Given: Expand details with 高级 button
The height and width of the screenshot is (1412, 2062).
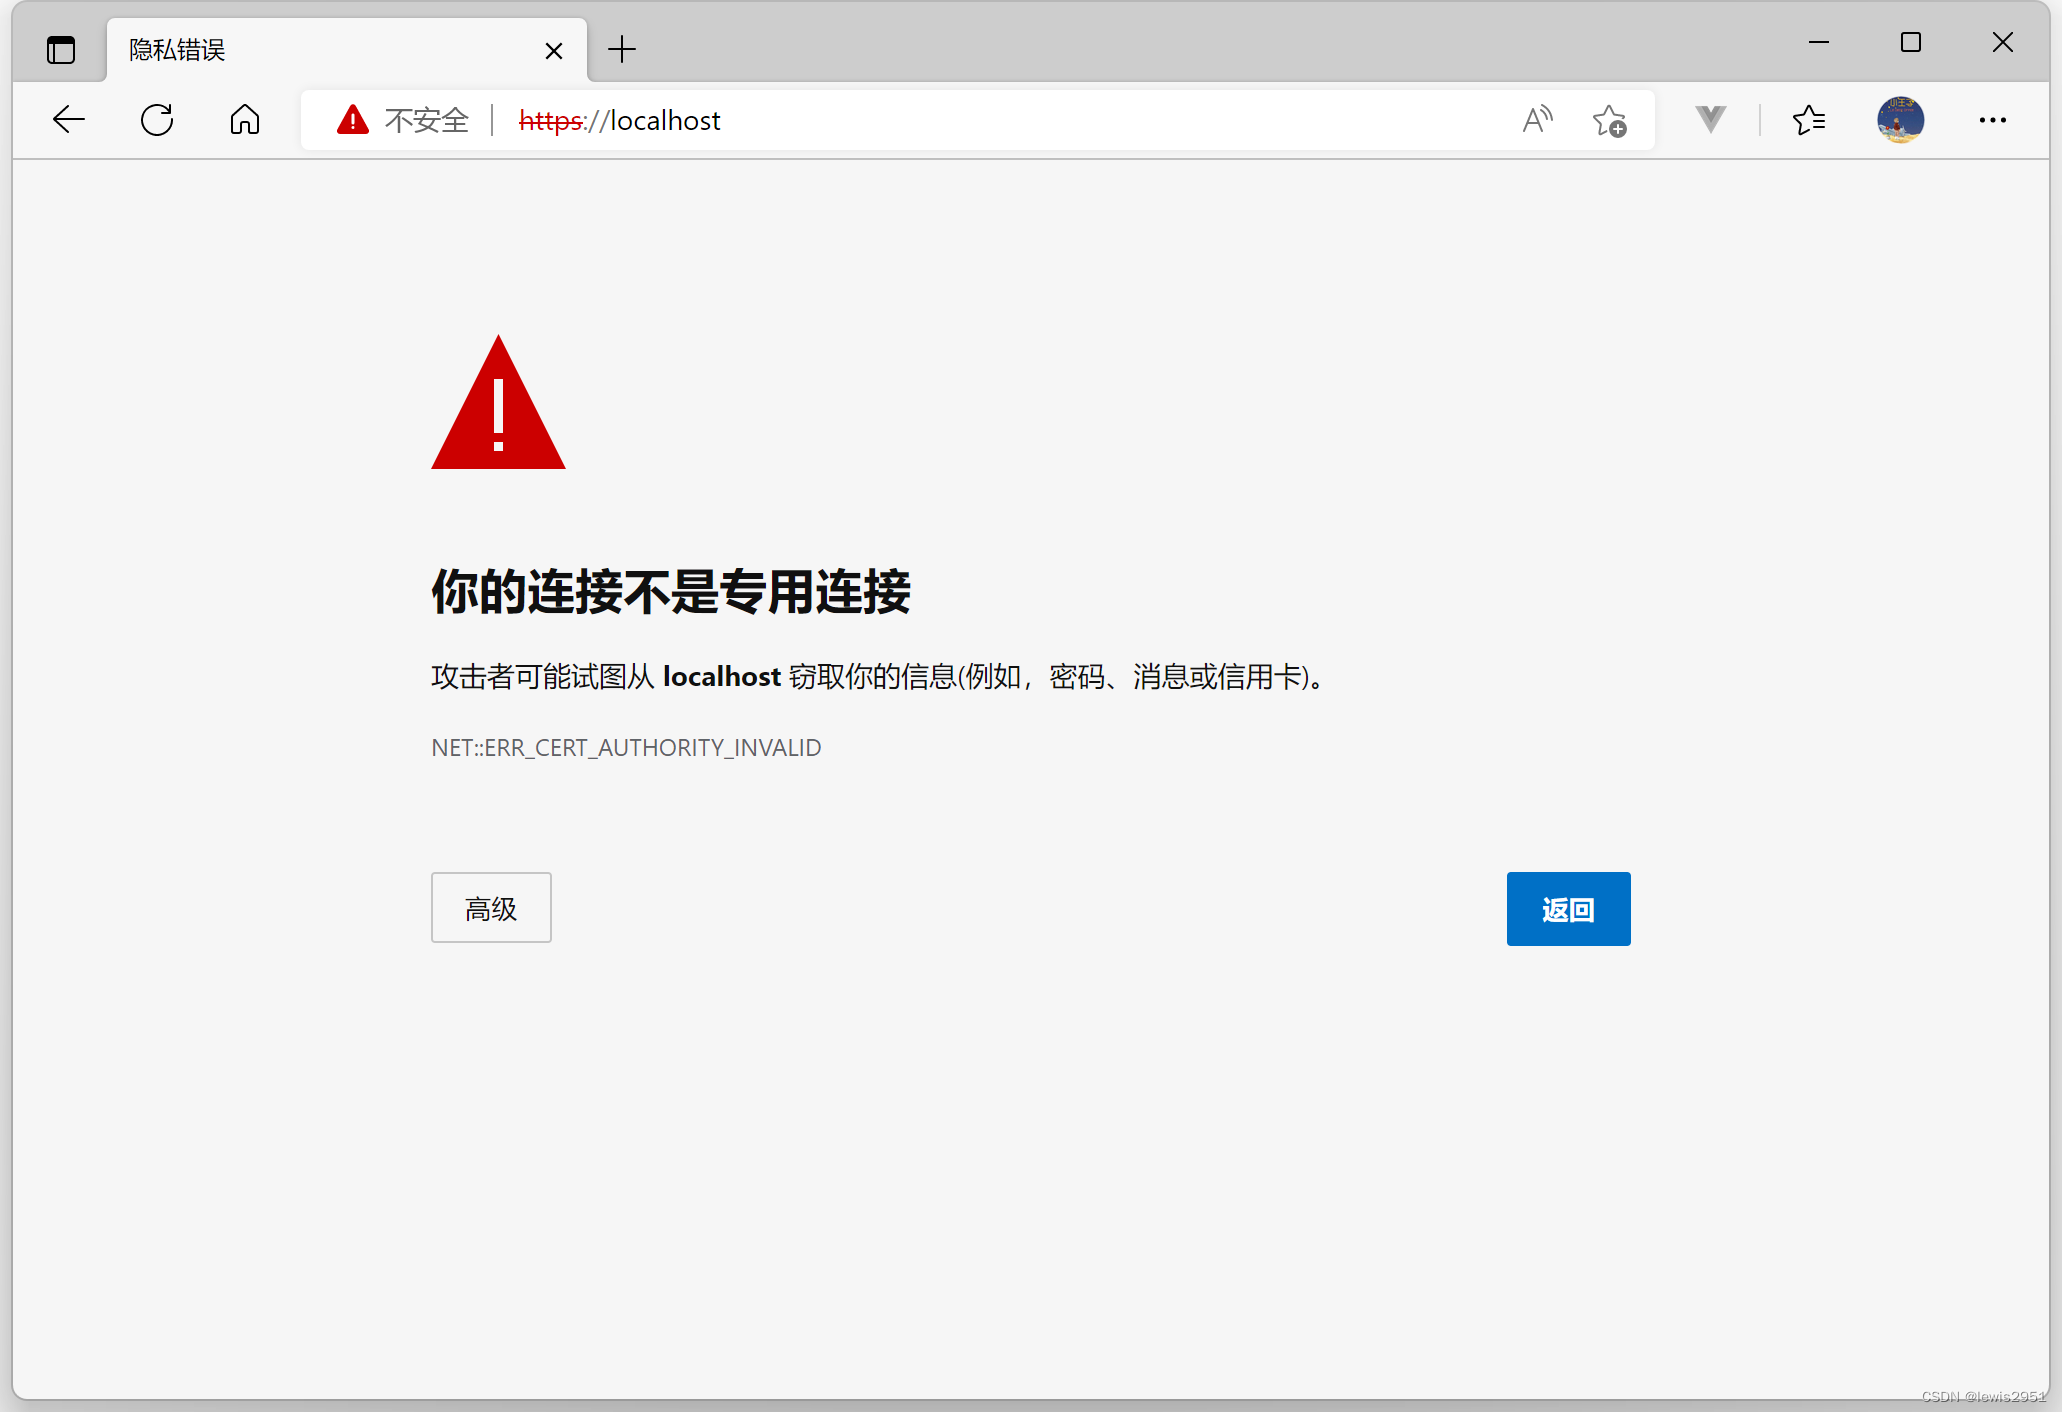Looking at the screenshot, I should click(491, 908).
